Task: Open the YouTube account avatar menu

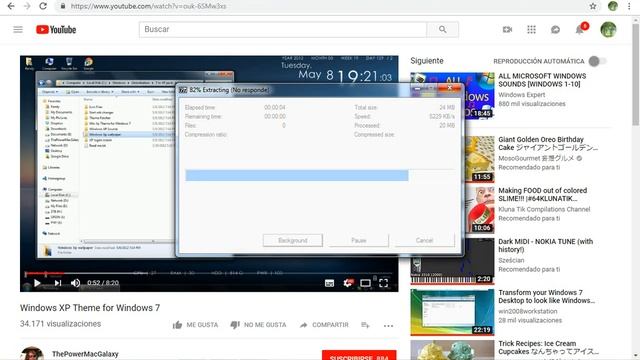Action: (x=608, y=29)
